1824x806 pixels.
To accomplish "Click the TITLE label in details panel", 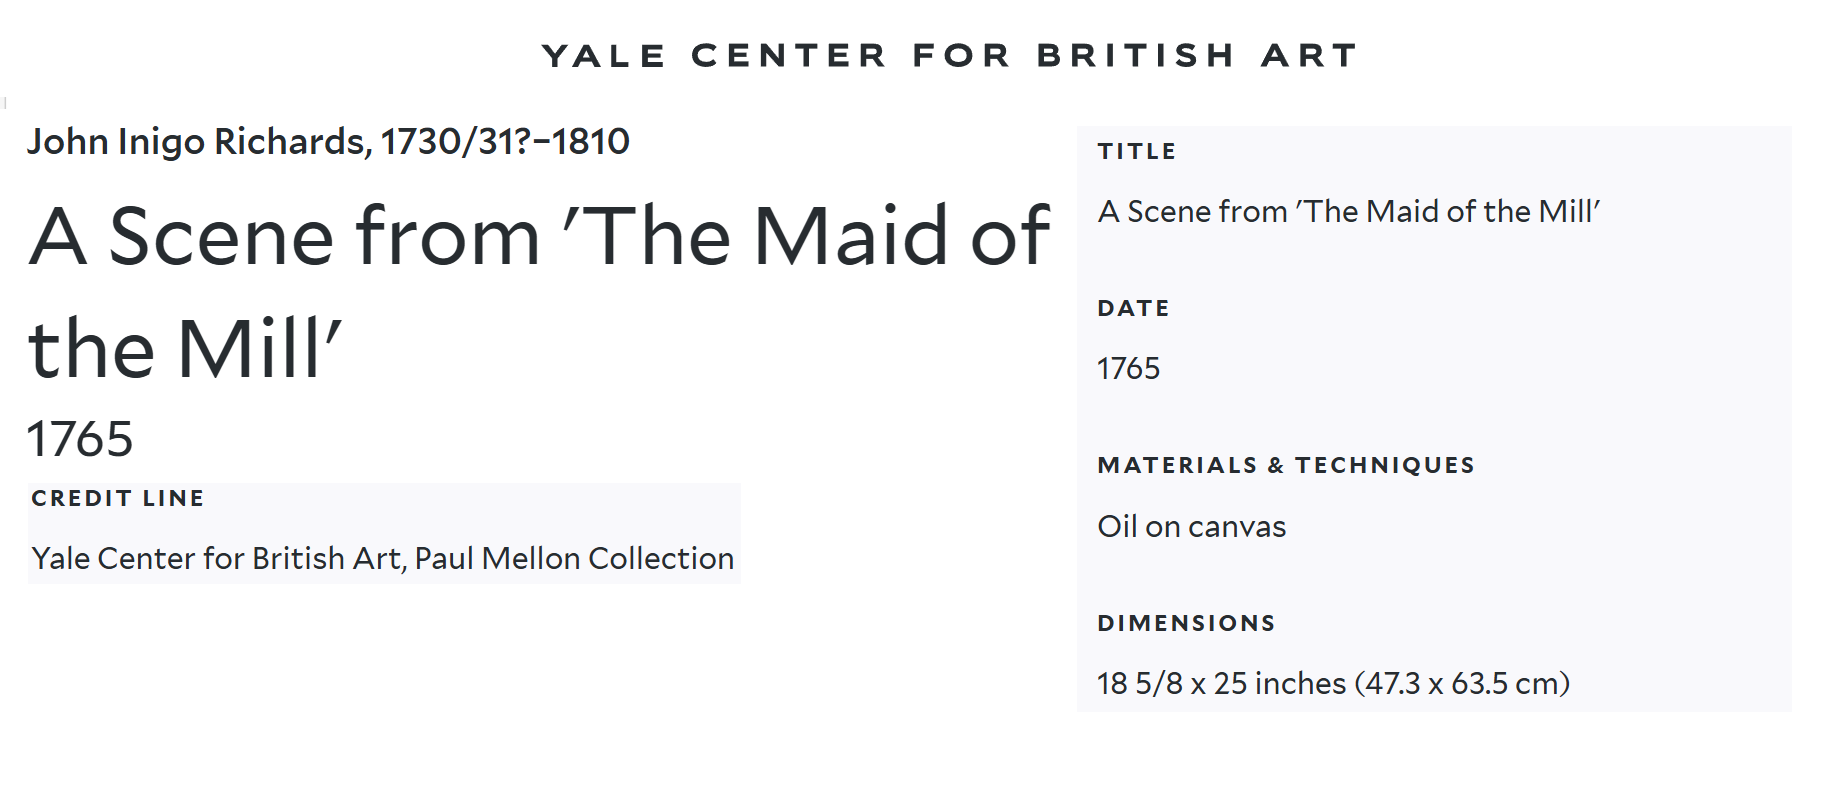I will [1137, 152].
